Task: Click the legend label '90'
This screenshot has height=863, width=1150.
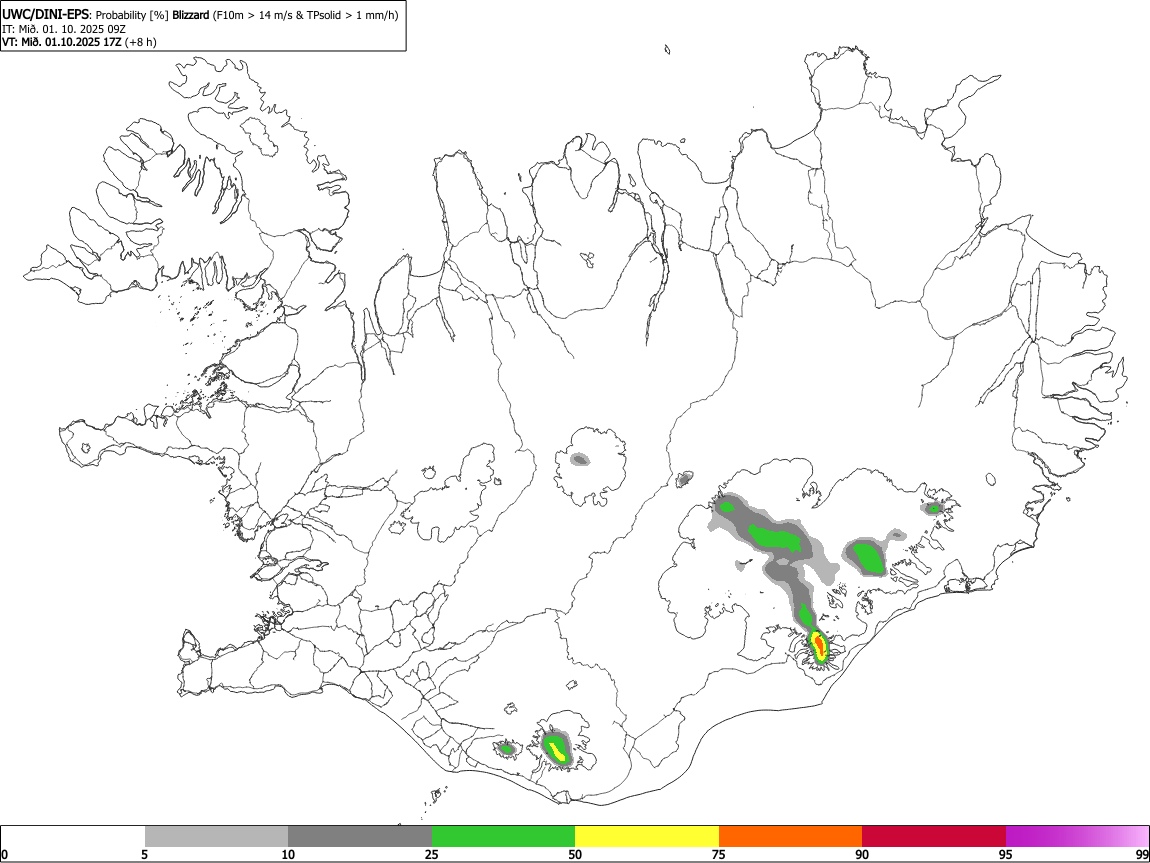Action: tap(862, 854)
